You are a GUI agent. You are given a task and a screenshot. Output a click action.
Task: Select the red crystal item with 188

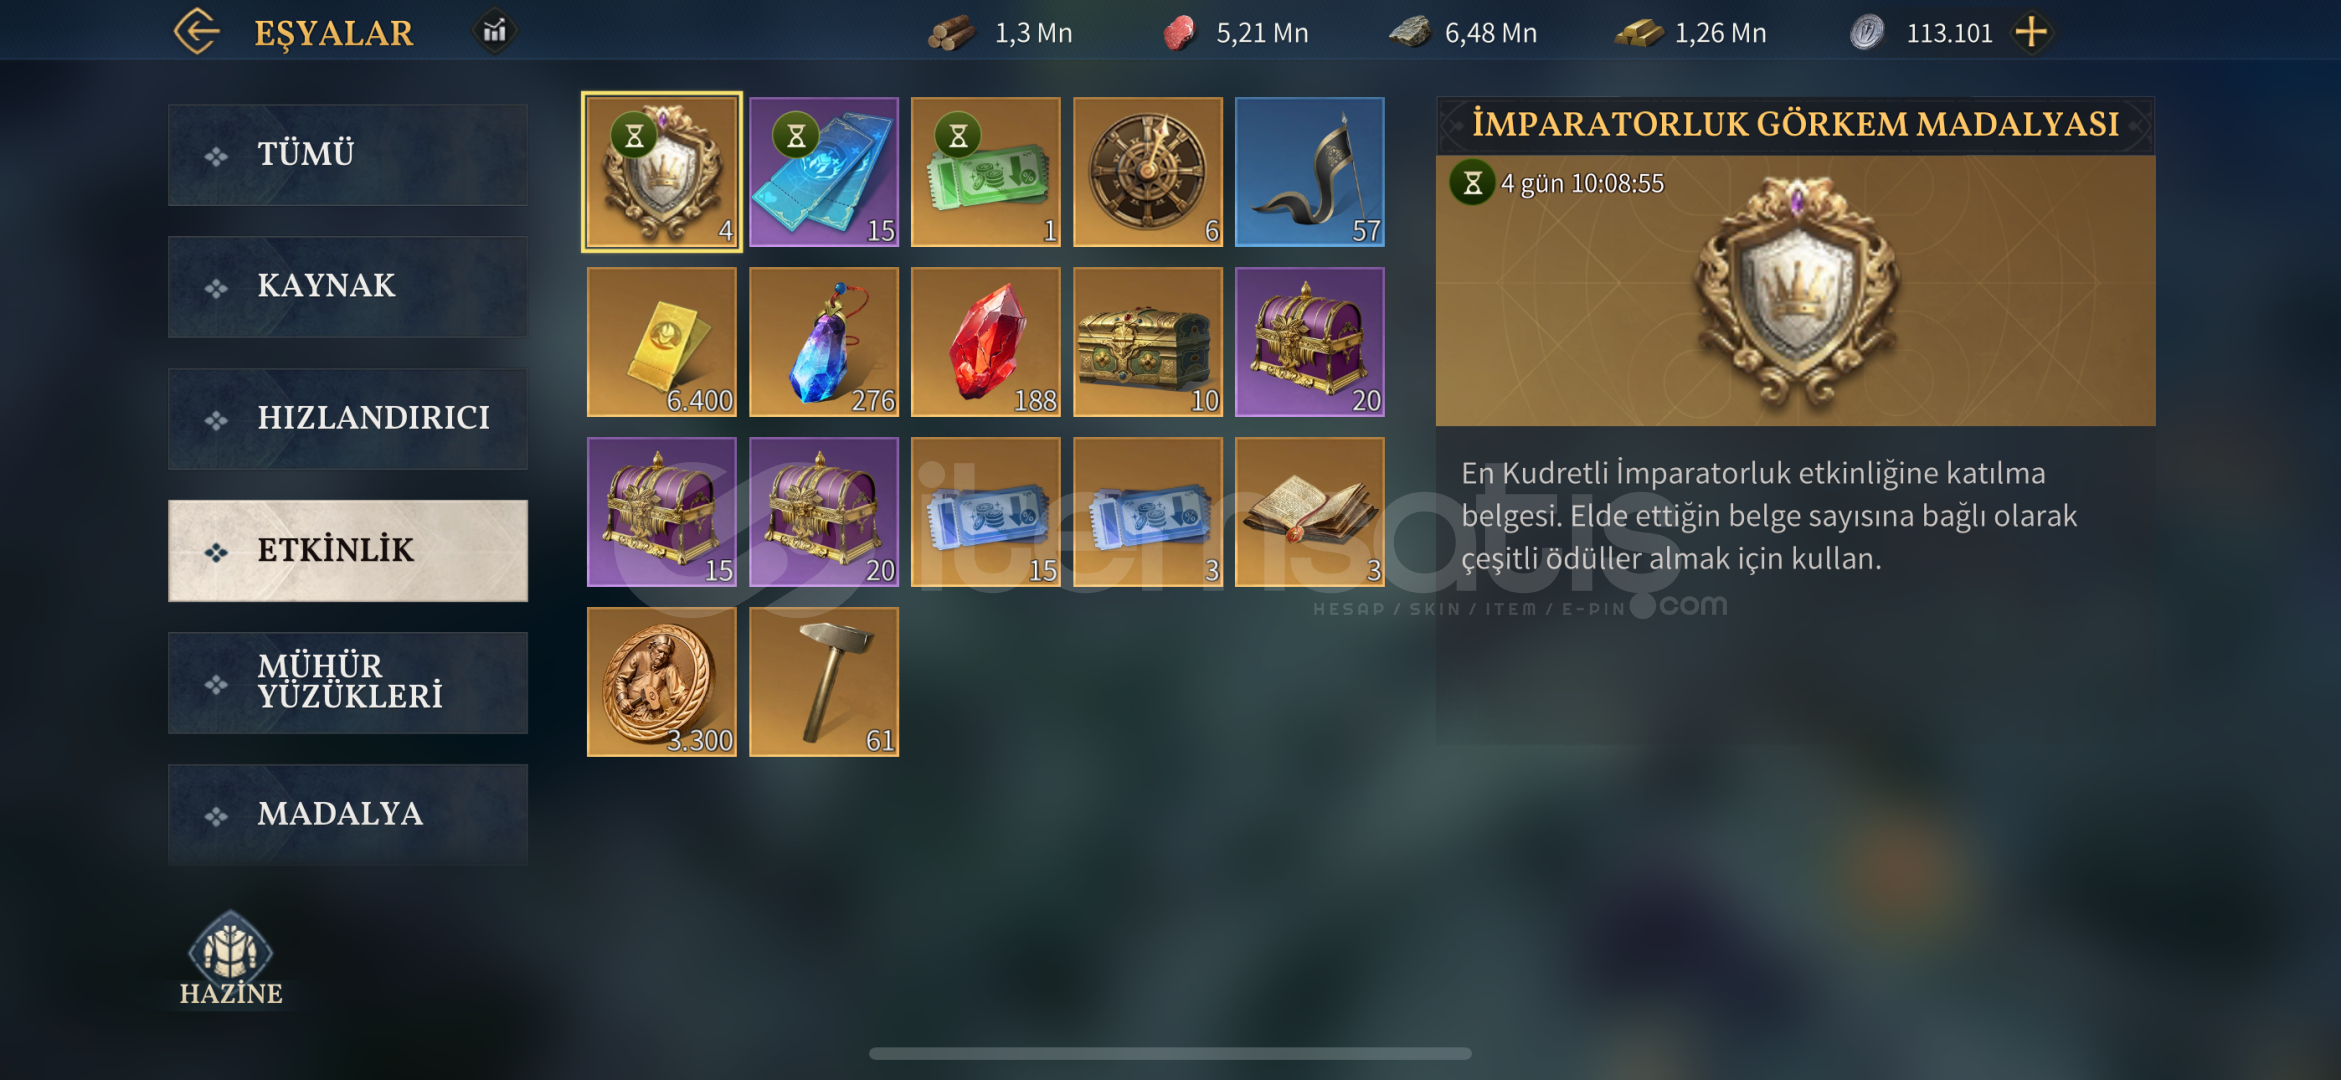[x=986, y=342]
